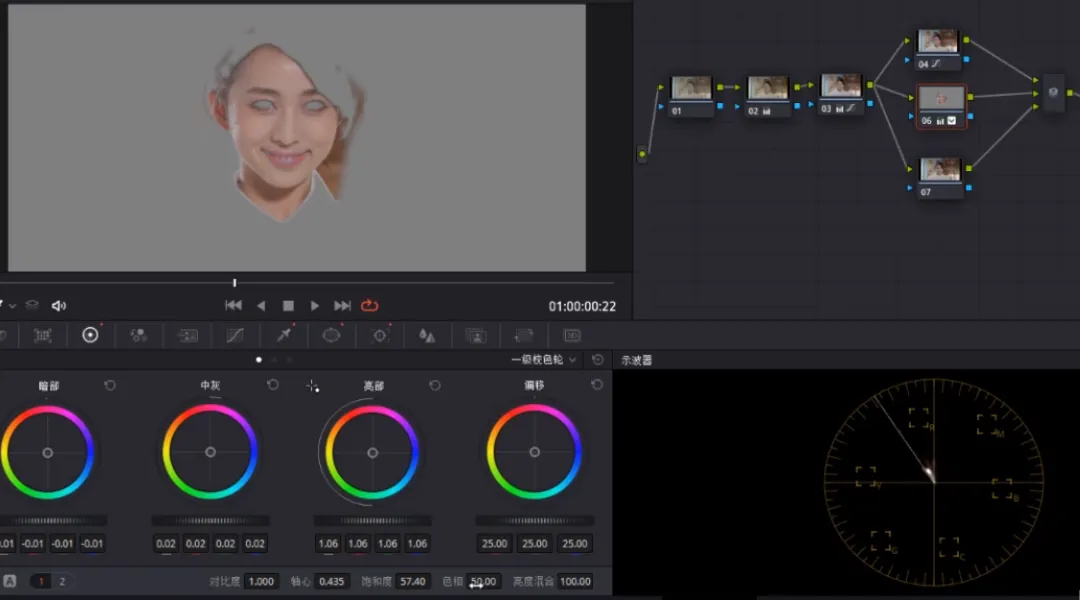Screen dimensions: 1080x600
Task: Open the Color Match palette
Action: 43,335
